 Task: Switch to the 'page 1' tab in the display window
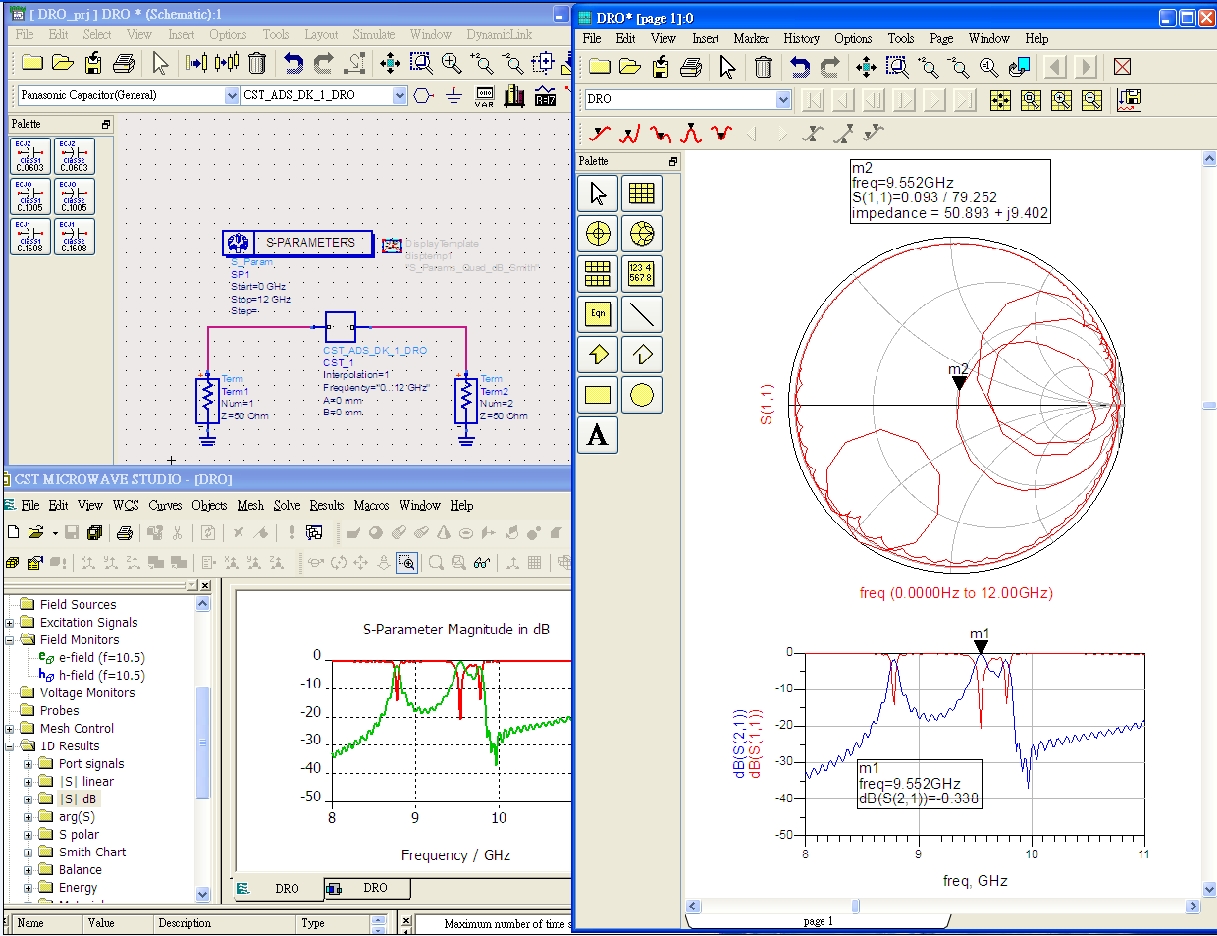pos(817,920)
